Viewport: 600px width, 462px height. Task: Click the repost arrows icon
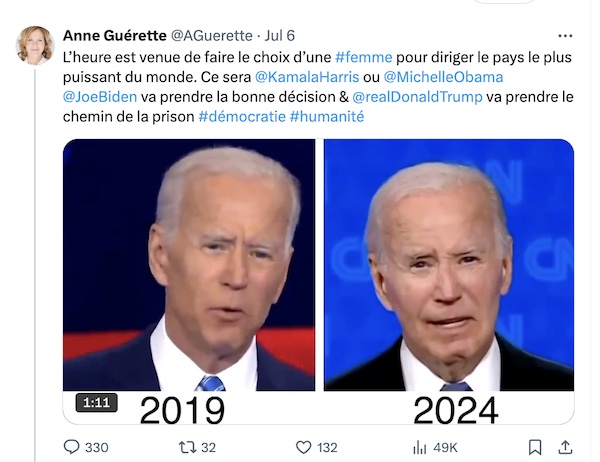pos(188,447)
